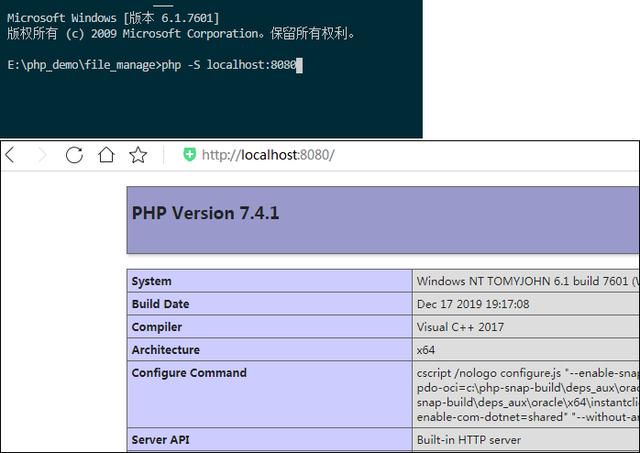Click the Microsoft Windows version line in terminal
This screenshot has width=640, height=453.
click(113, 18)
